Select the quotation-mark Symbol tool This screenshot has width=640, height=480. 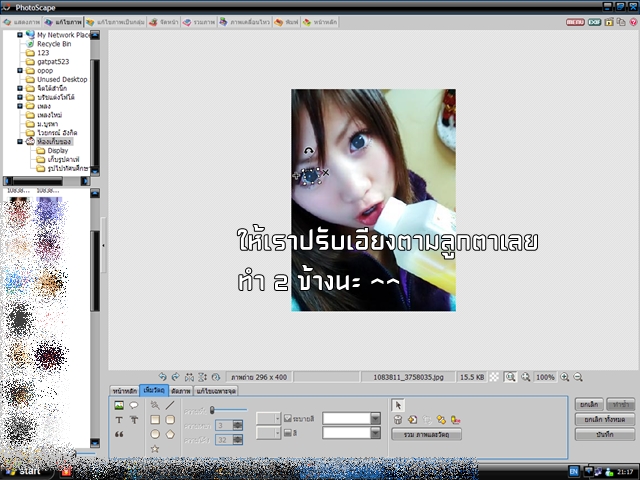tap(119, 434)
